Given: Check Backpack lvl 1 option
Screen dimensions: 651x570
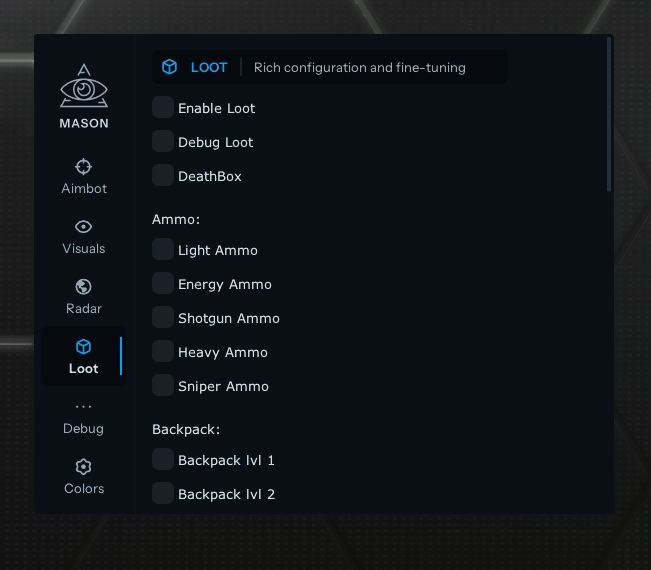Looking at the screenshot, I should (x=163, y=460).
